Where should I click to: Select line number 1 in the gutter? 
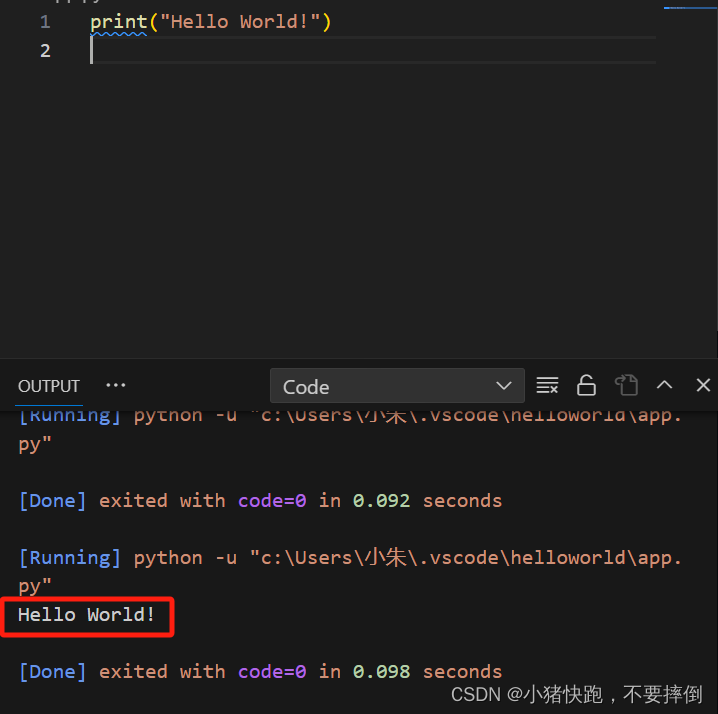point(45,22)
